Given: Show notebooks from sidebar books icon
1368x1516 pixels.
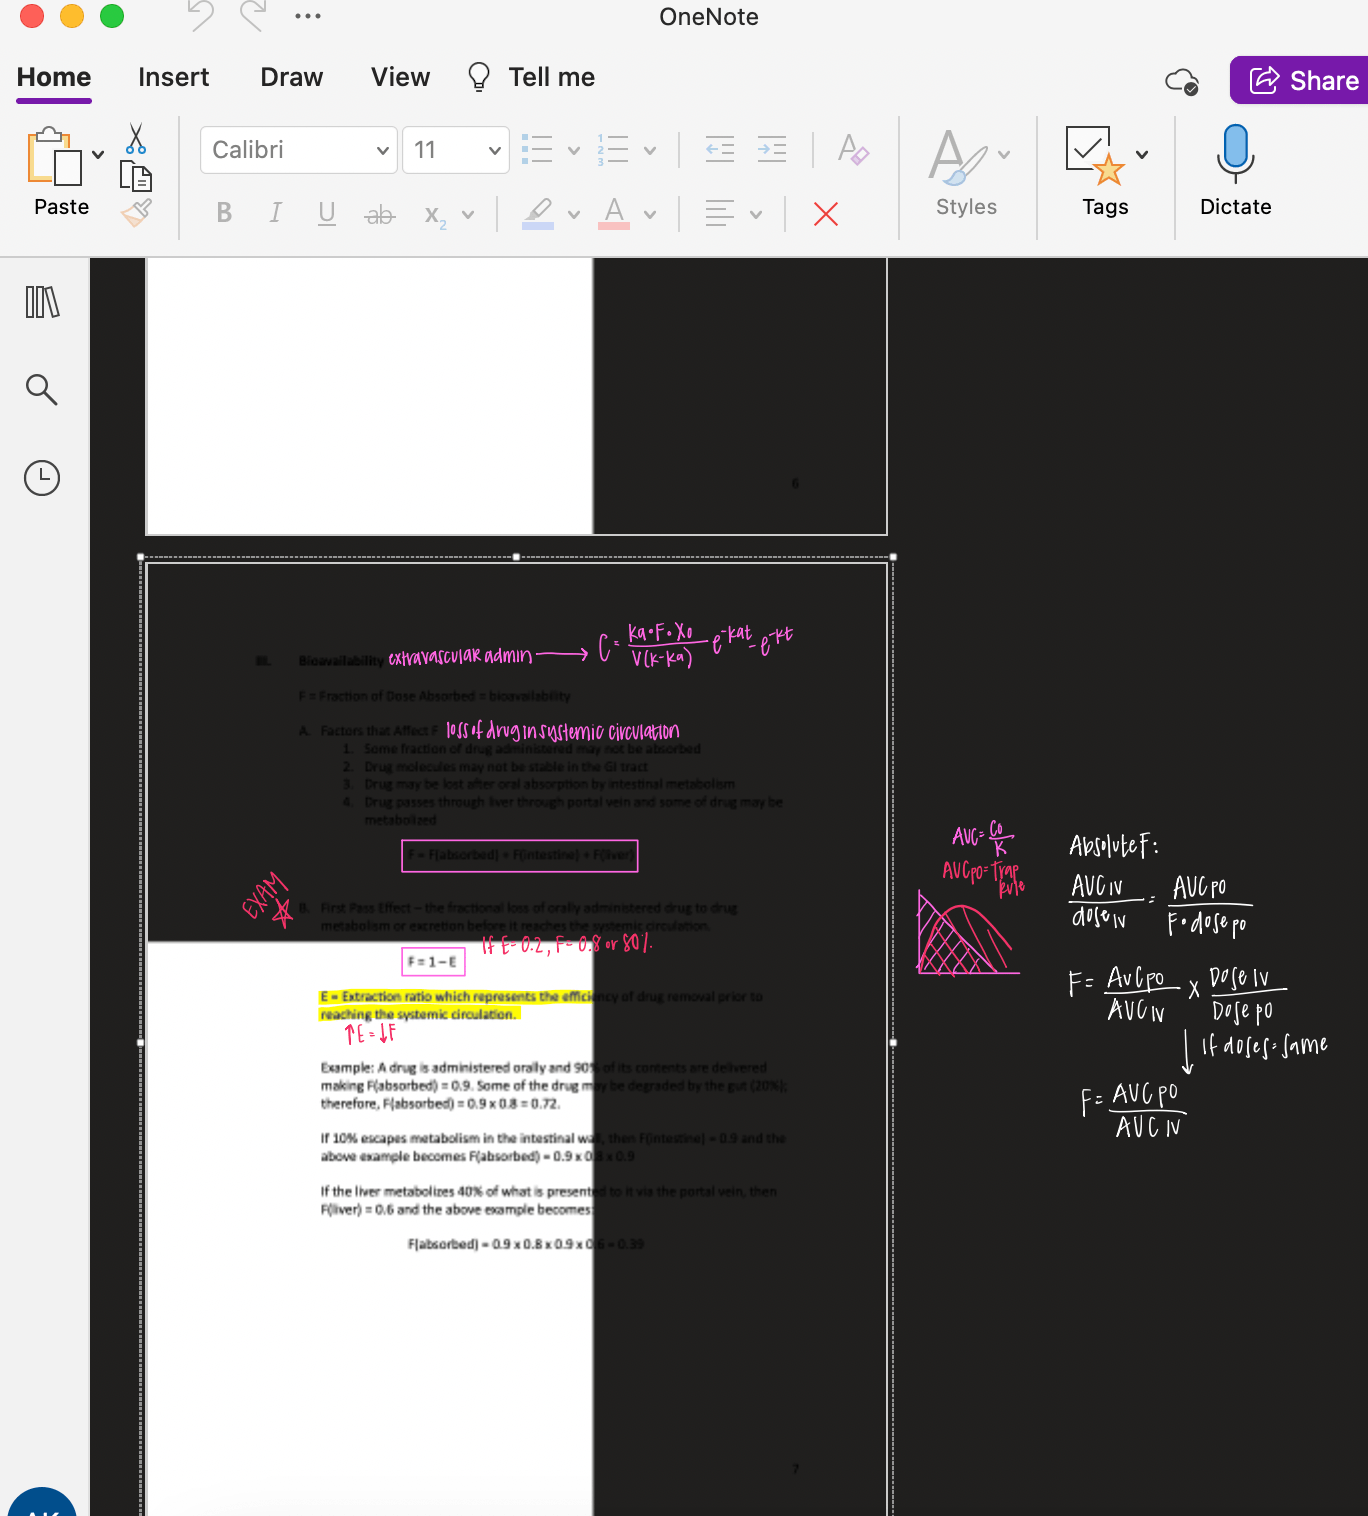Looking at the screenshot, I should click(42, 302).
